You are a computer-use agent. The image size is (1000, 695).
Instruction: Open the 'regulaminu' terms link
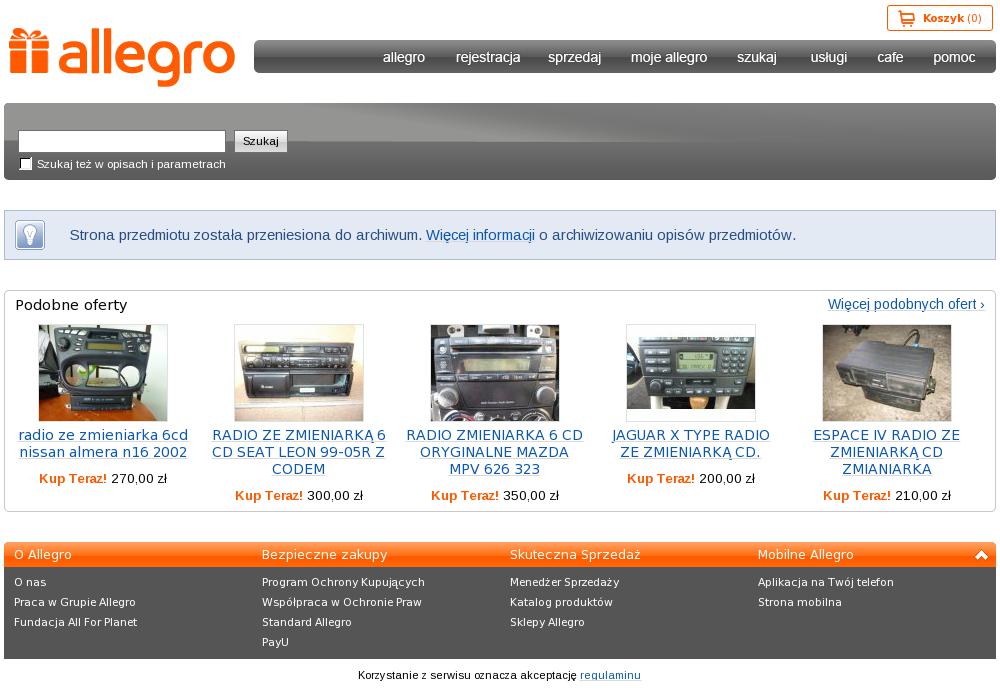(x=610, y=675)
